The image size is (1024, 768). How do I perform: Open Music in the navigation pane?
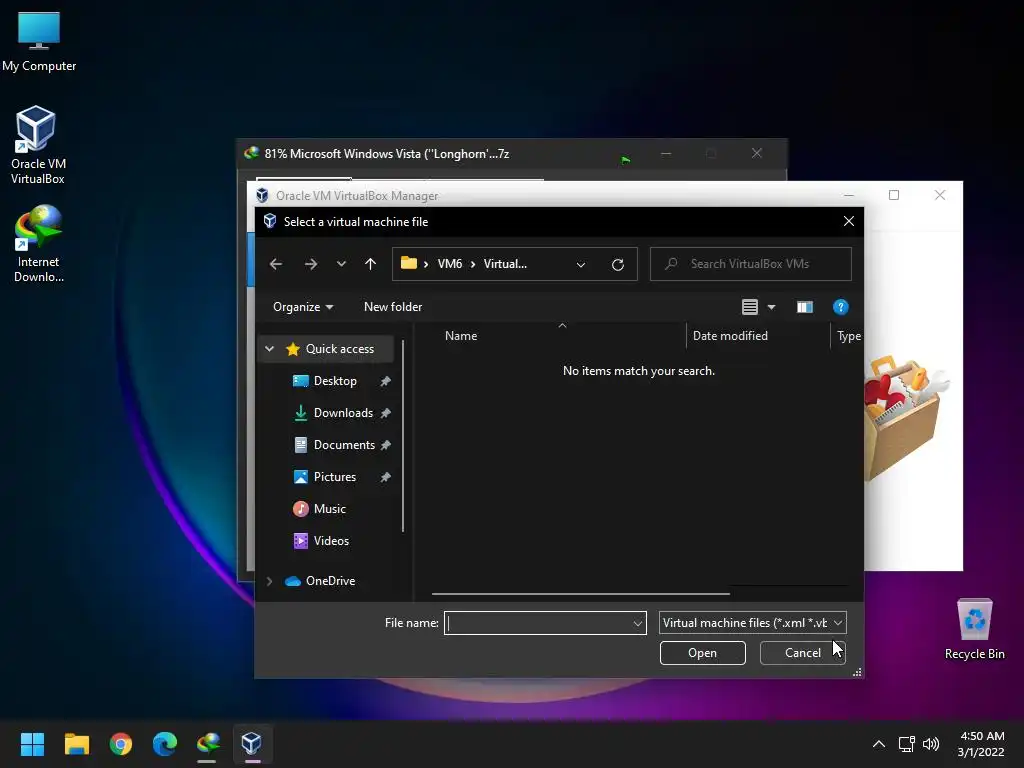(x=329, y=509)
